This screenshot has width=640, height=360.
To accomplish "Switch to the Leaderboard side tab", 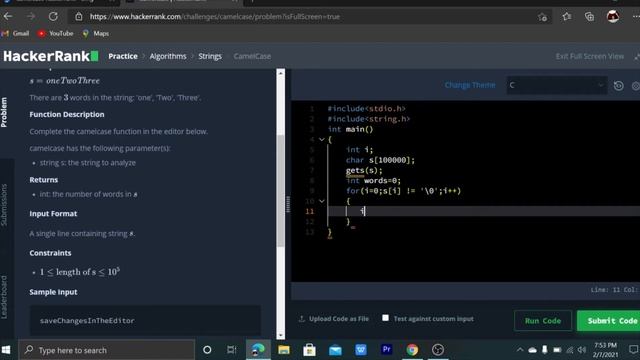I will point(4,297).
